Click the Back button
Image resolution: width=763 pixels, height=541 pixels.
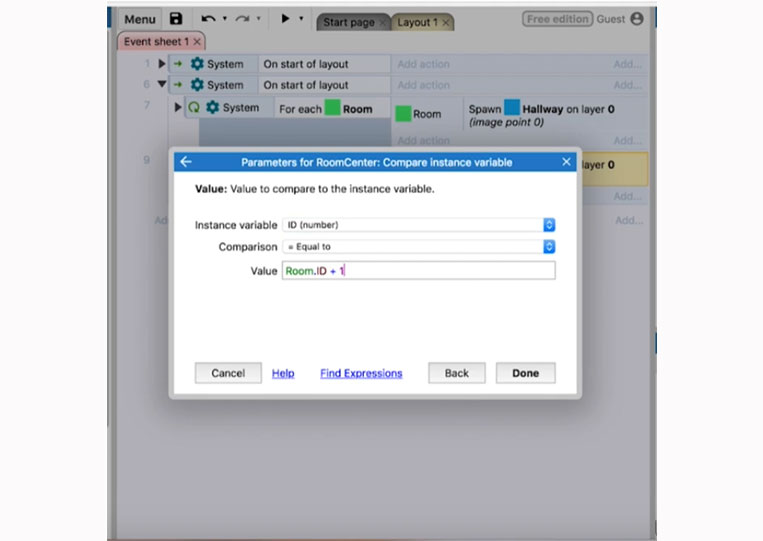click(x=456, y=373)
